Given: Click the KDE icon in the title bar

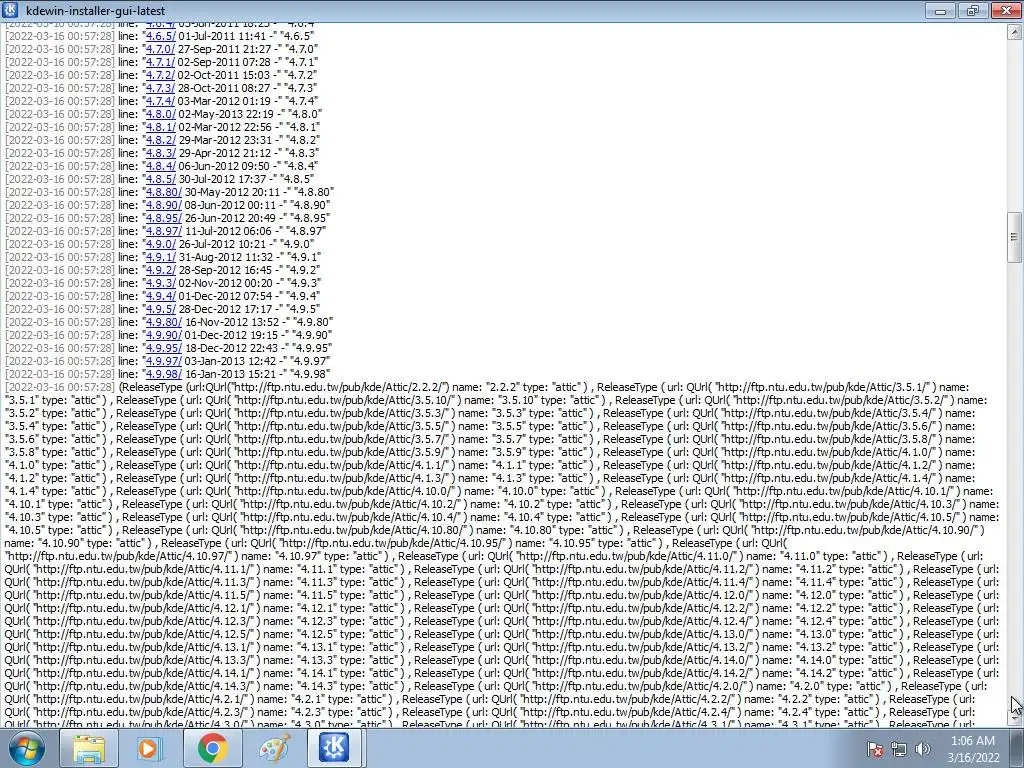Looking at the screenshot, I should click(11, 10).
